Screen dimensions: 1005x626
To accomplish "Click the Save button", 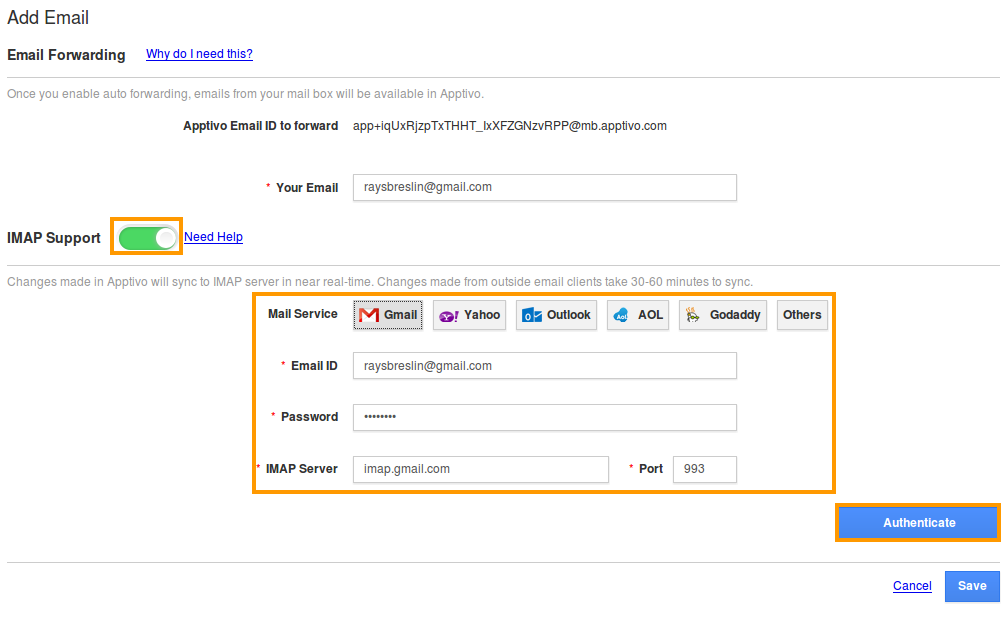I will pos(972,586).
